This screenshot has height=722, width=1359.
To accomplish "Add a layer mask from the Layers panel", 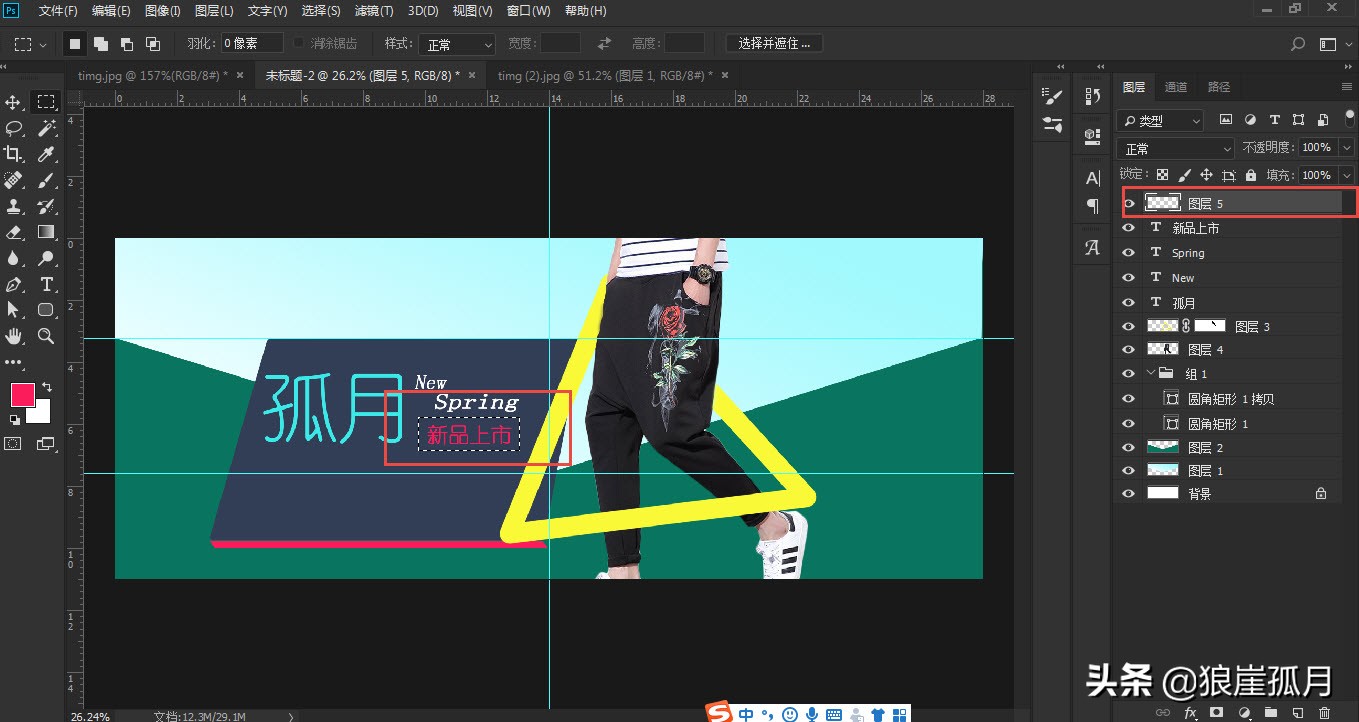I will (1216, 712).
